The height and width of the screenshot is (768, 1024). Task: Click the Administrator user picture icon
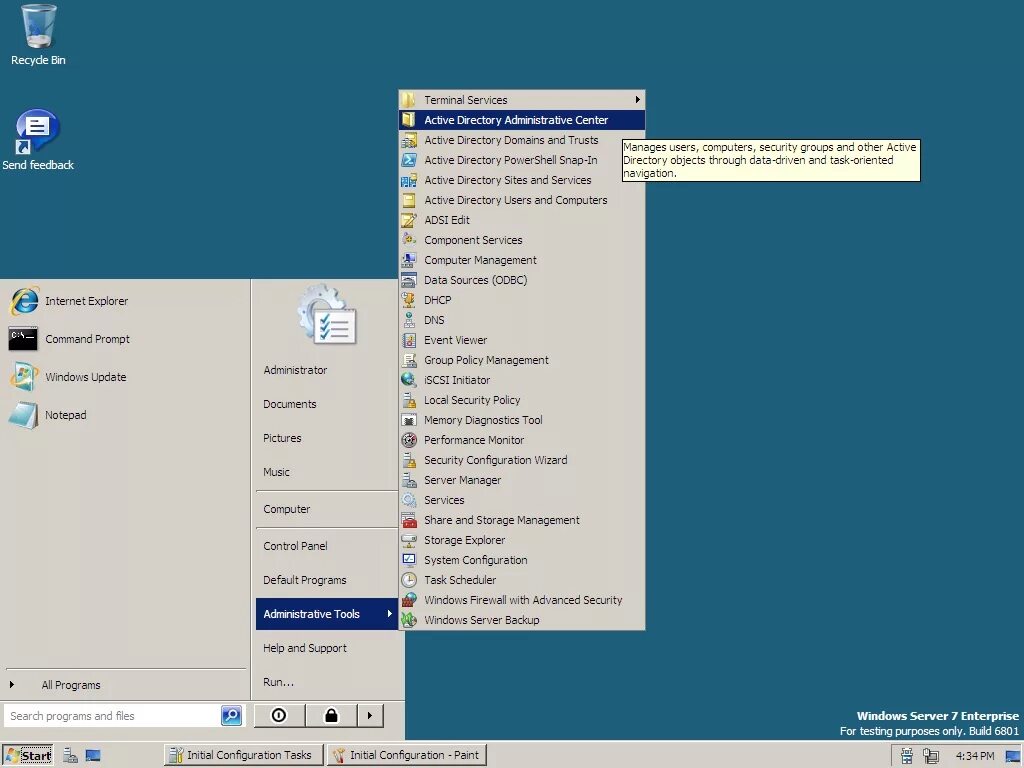click(327, 315)
